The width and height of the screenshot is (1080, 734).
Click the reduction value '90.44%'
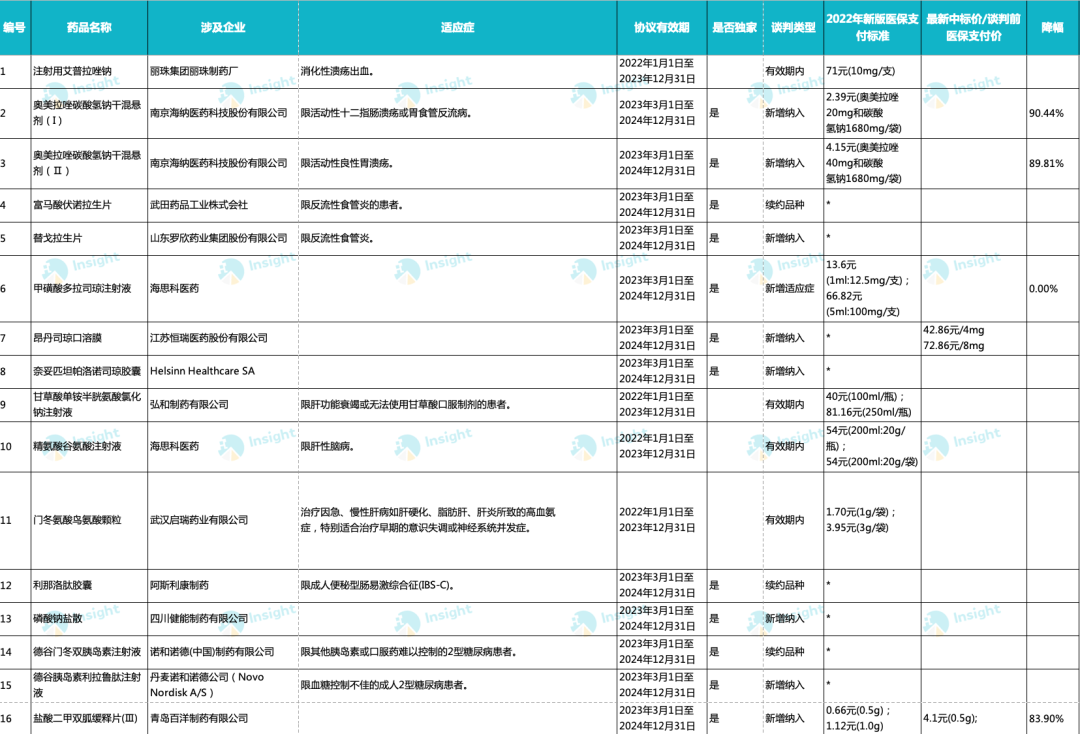click(x=1046, y=113)
